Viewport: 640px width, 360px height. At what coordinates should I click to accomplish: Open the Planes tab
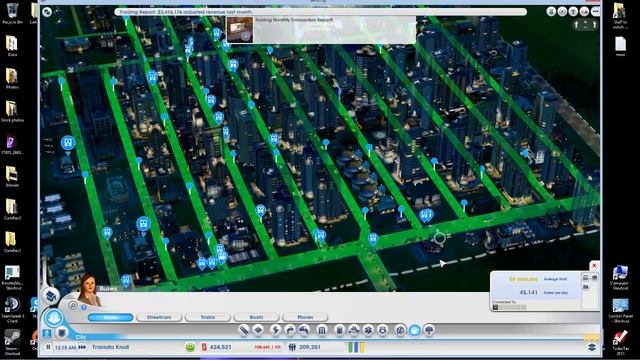(305, 317)
